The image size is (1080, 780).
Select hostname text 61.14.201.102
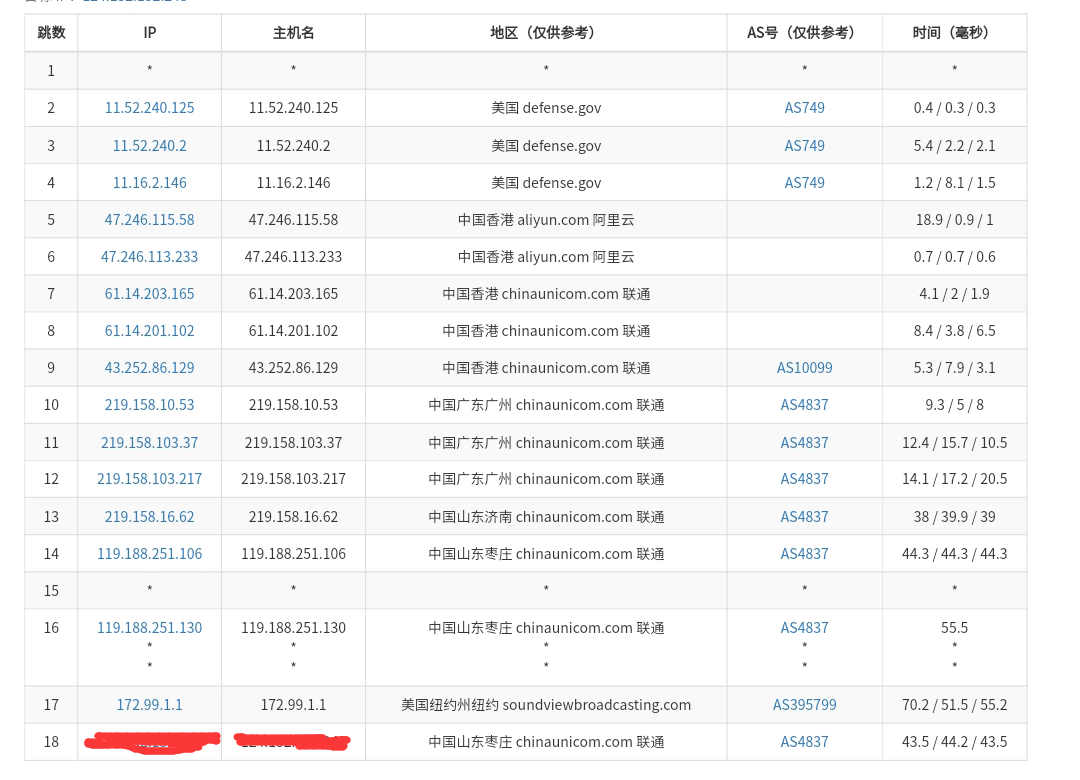293,331
